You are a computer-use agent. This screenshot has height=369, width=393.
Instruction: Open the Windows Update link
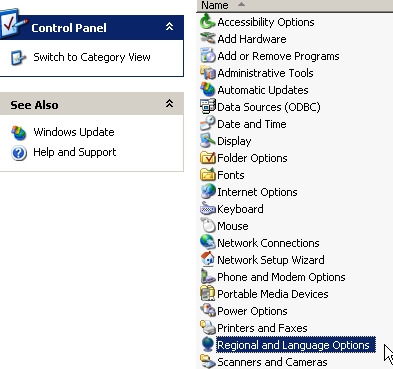point(74,132)
